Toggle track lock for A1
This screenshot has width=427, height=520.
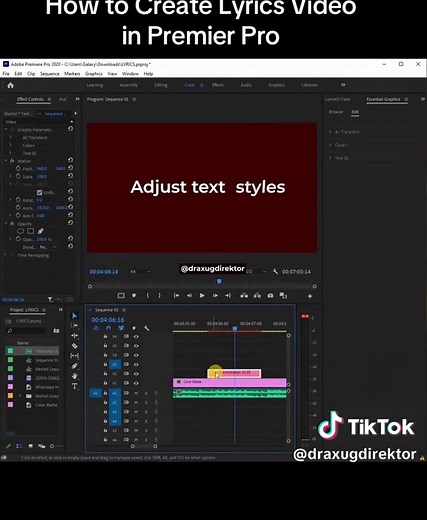105,393
